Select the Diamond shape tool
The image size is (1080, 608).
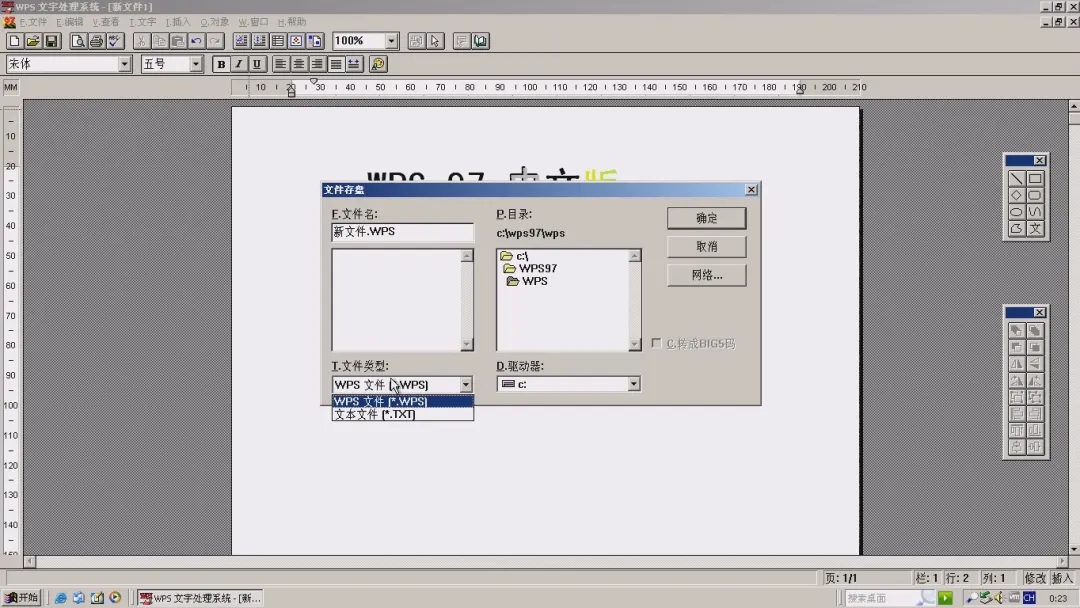[x=1017, y=196]
